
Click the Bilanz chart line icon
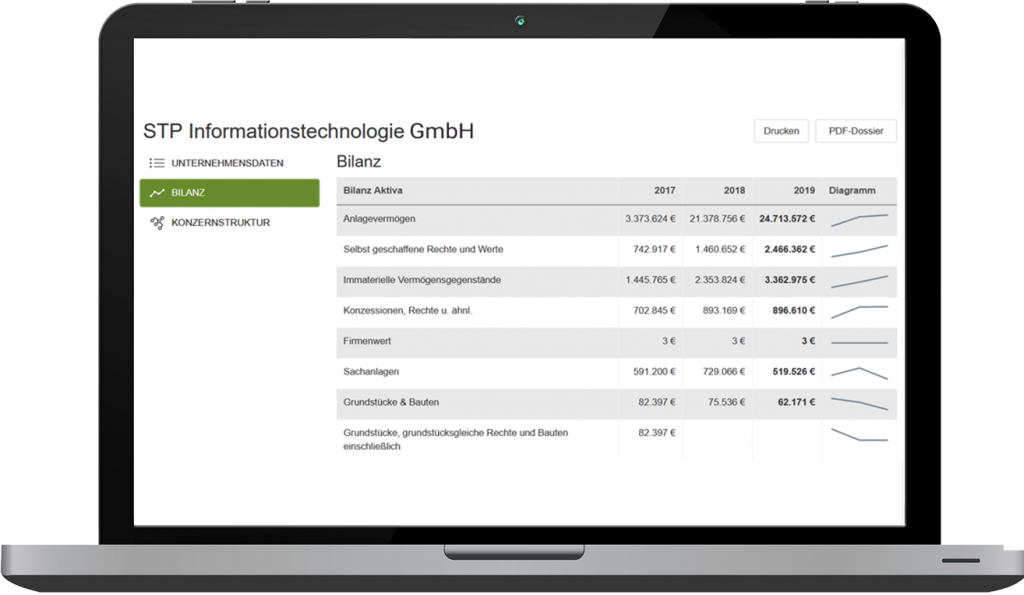(157, 193)
